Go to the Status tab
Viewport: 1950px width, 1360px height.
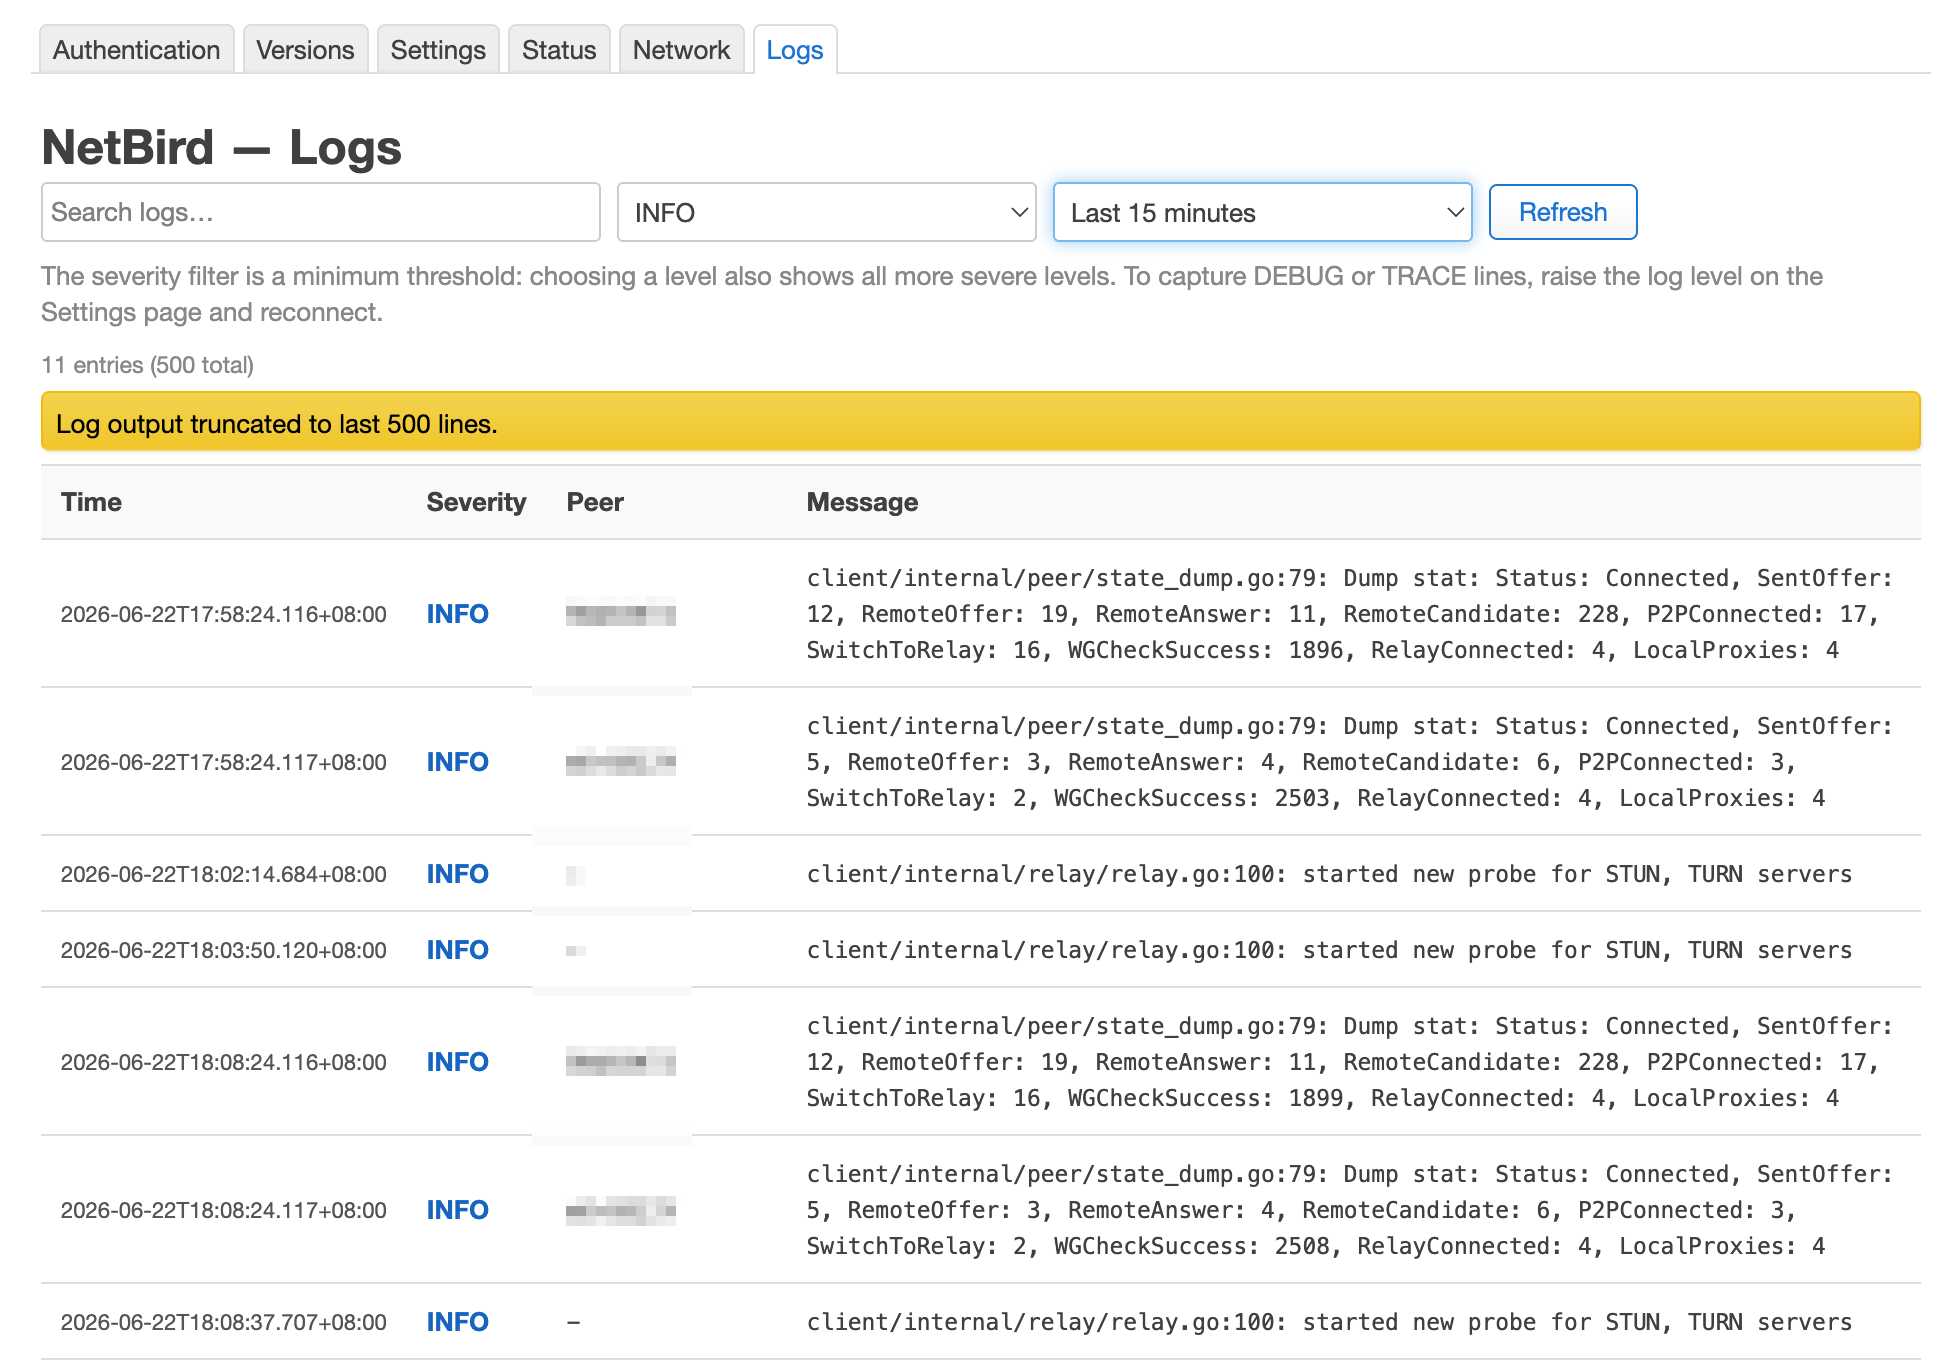559,50
